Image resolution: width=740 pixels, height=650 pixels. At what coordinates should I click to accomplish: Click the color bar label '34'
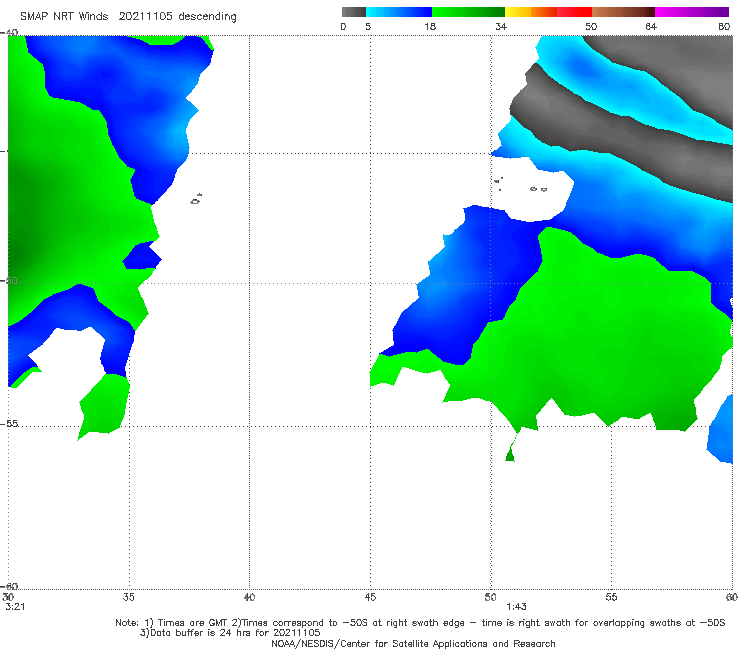click(x=501, y=26)
